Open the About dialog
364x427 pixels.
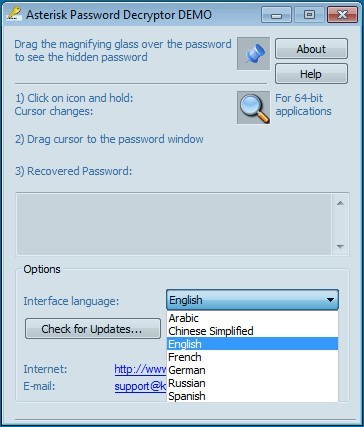(x=311, y=49)
